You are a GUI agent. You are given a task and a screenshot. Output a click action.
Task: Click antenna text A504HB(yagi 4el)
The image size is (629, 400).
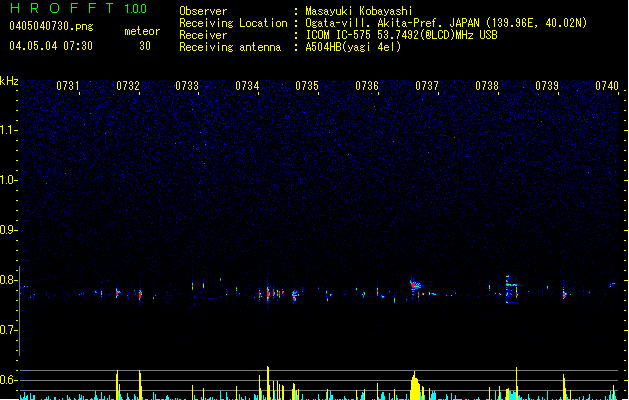[x=353, y=47]
